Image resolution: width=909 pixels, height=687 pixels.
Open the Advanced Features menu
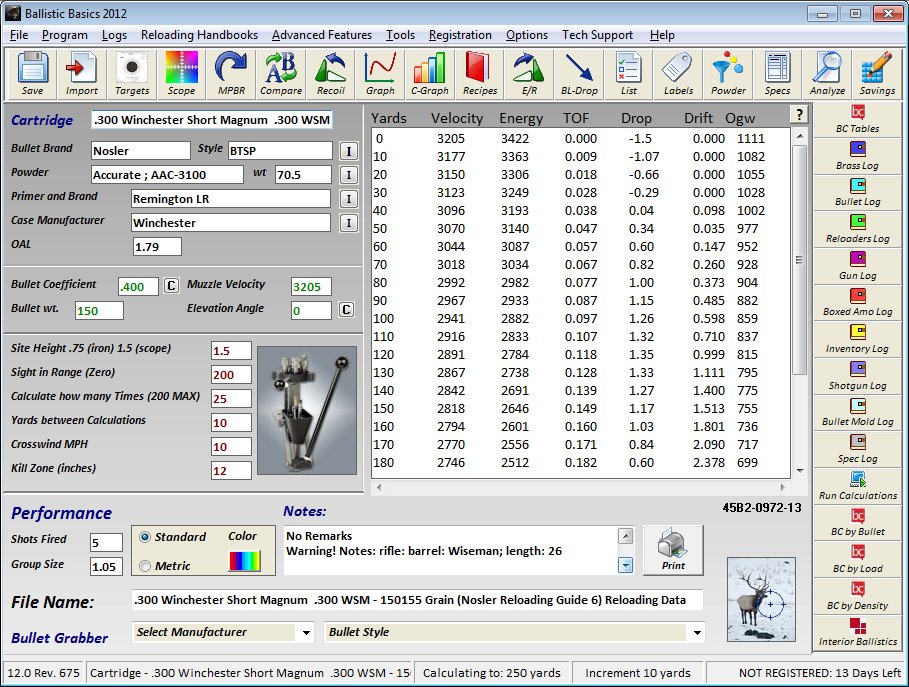click(322, 35)
